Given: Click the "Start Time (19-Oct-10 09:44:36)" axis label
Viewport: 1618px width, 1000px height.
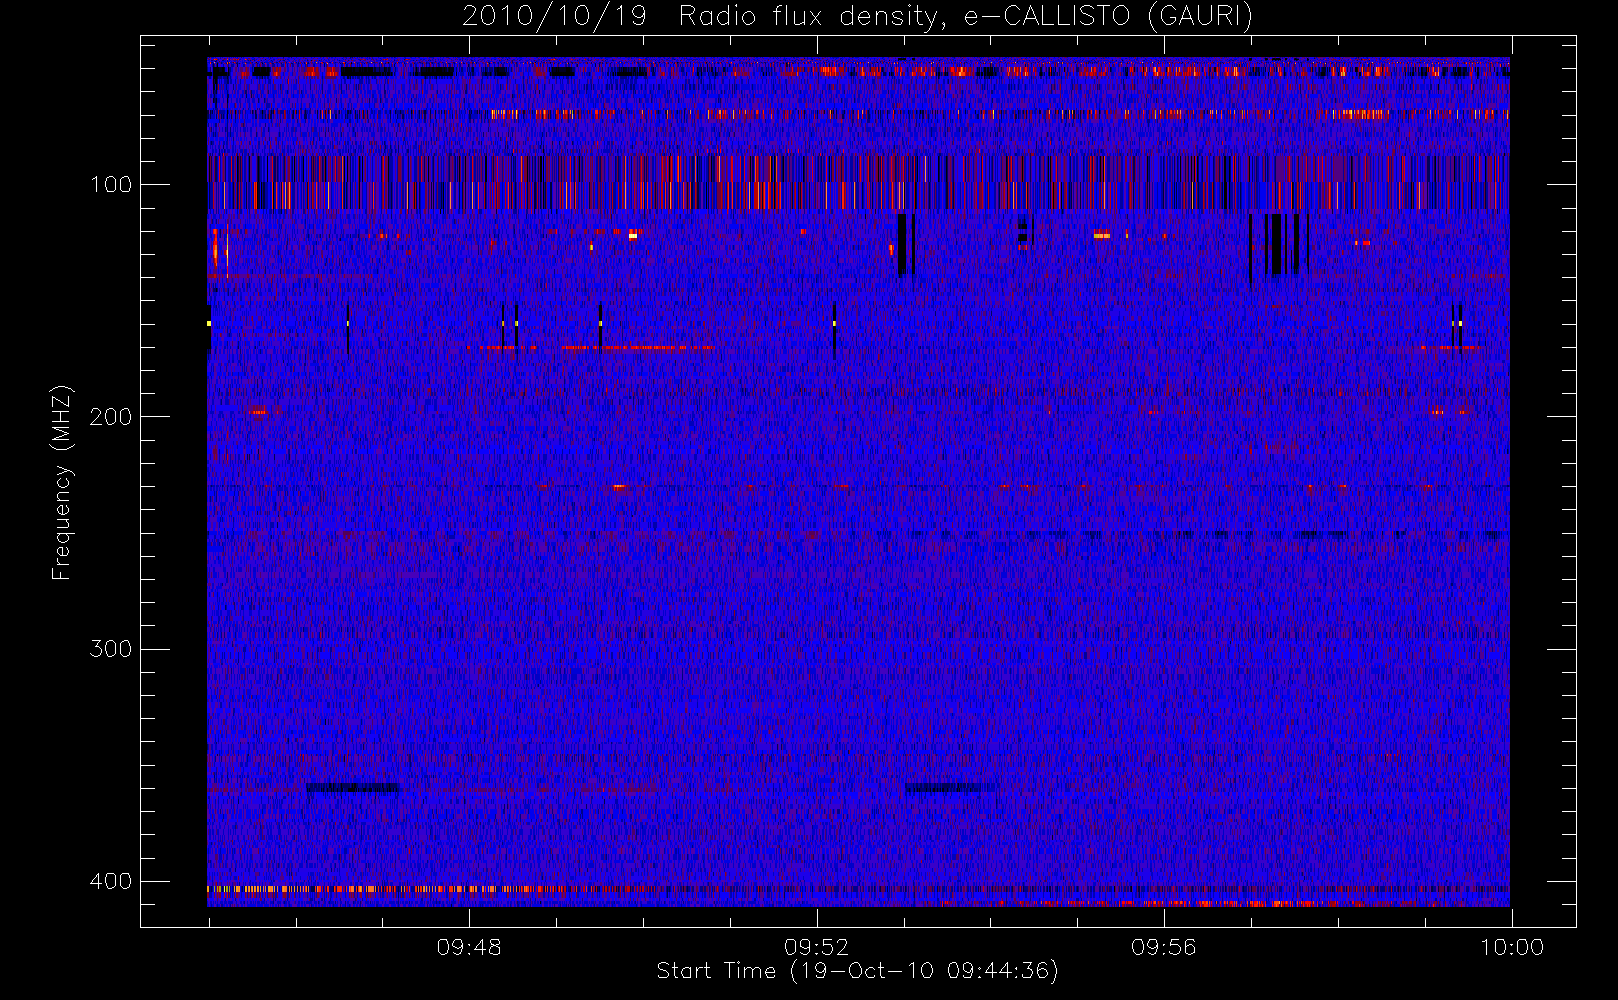Looking at the screenshot, I should click(x=857, y=971).
